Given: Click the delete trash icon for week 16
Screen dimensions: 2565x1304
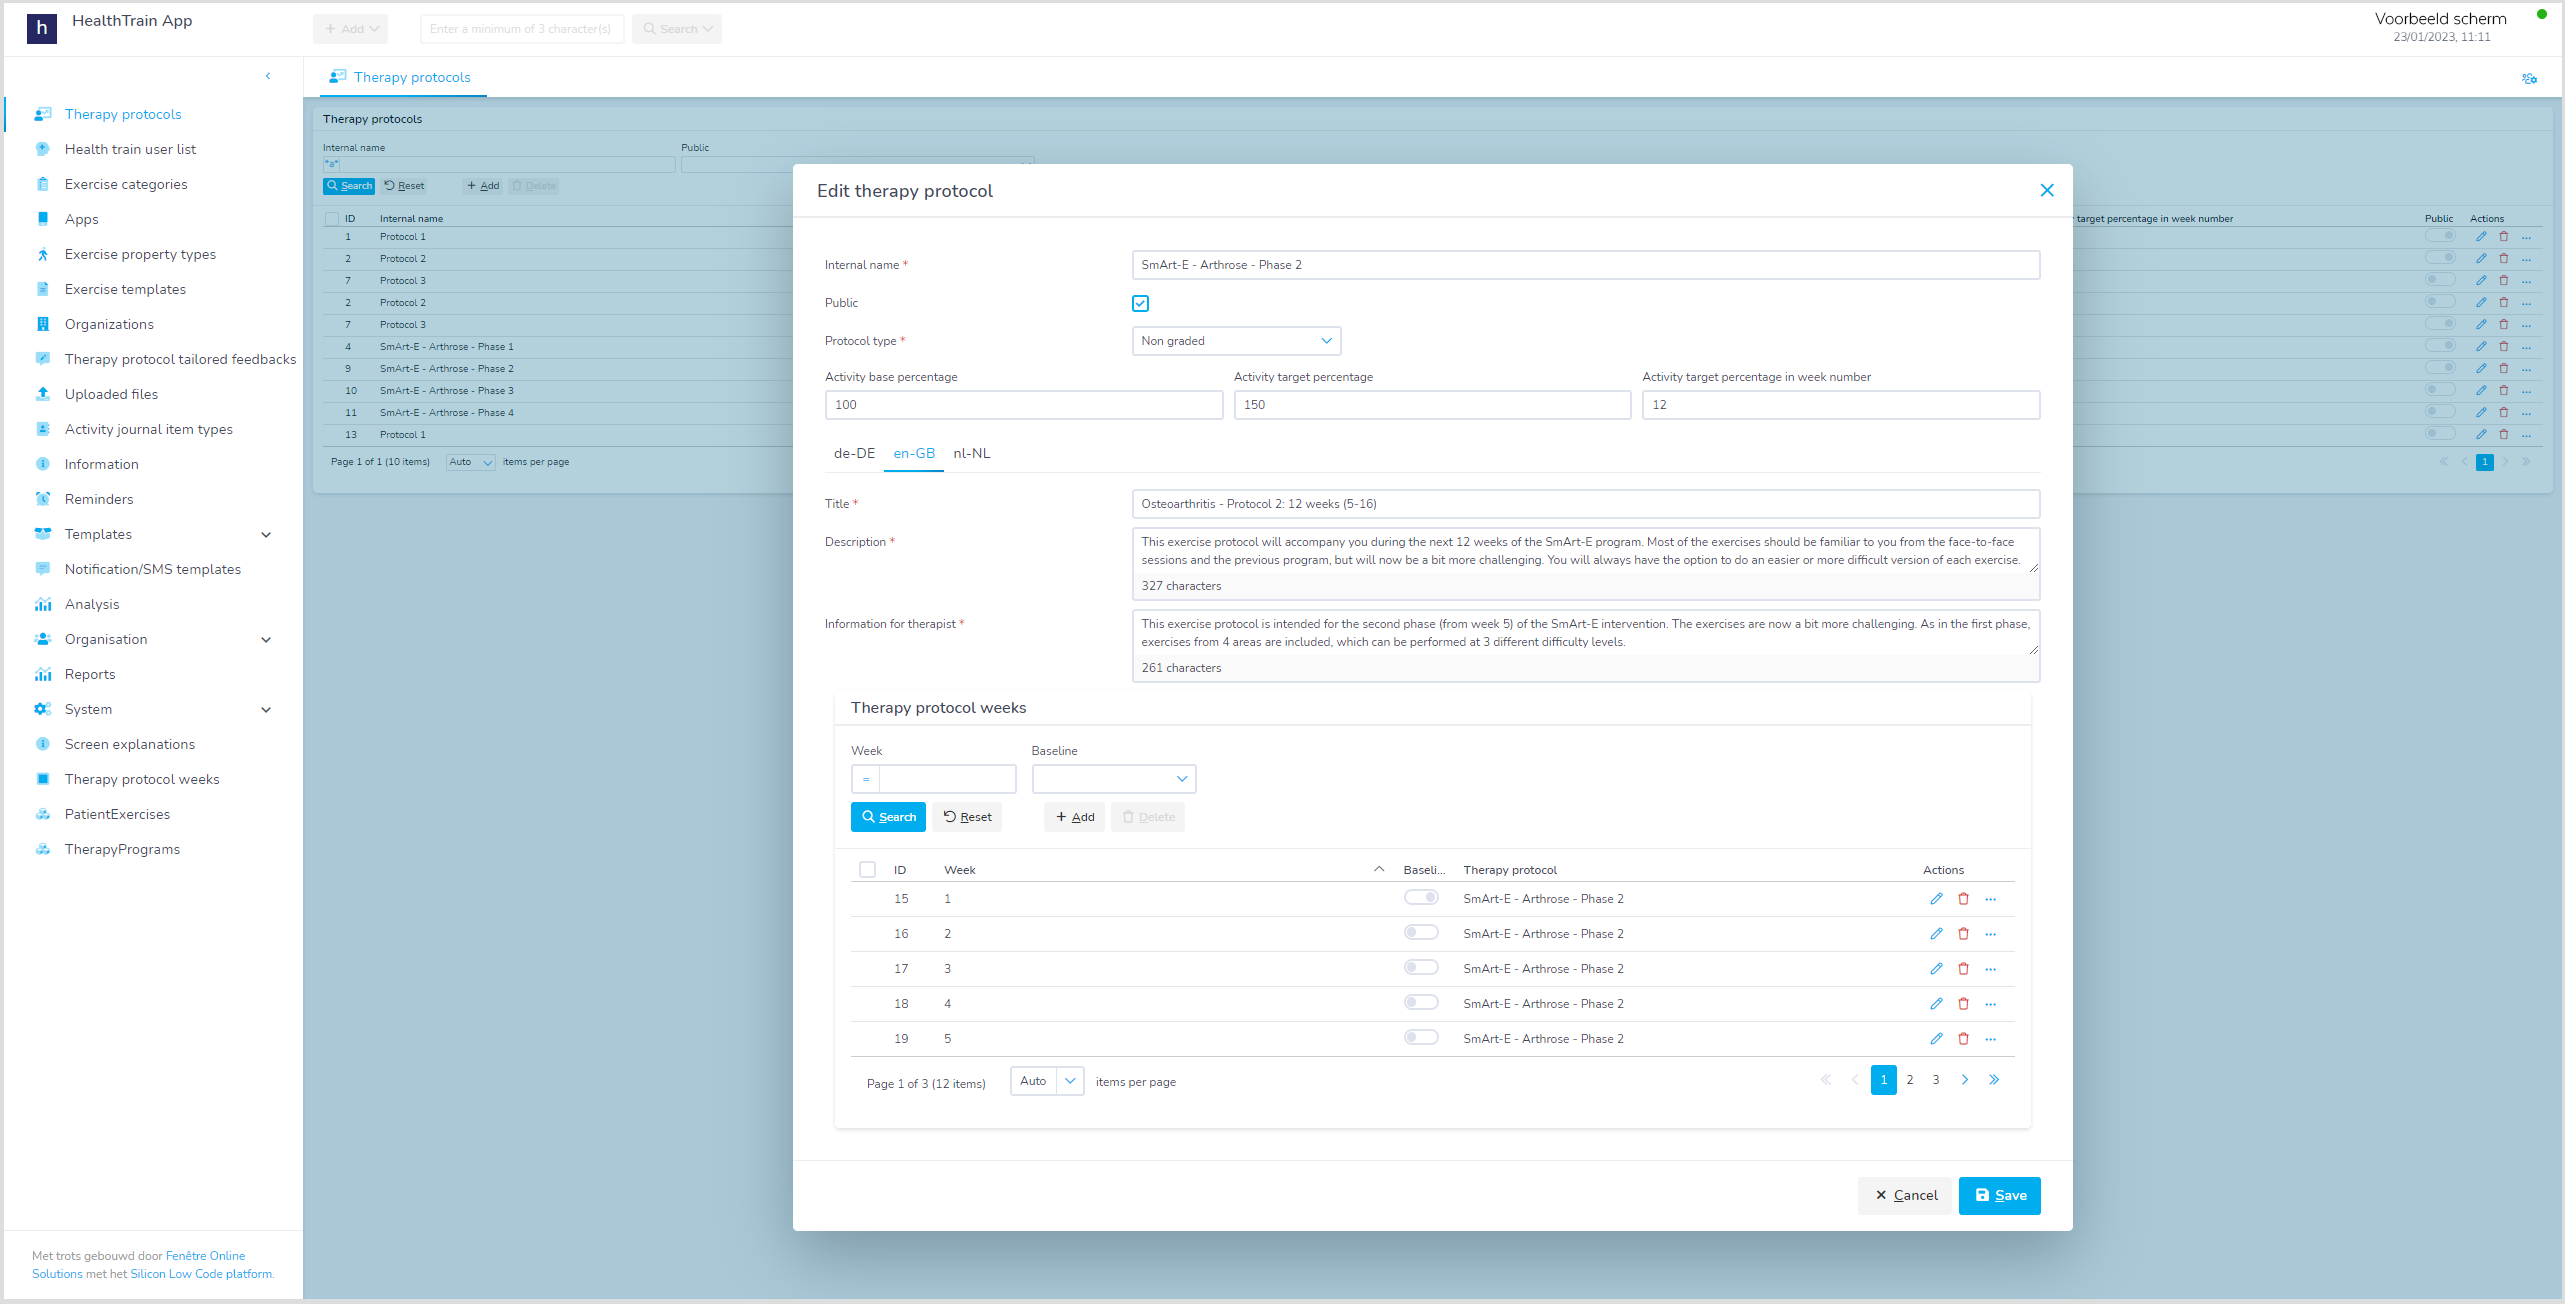Looking at the screenshot, I should 1963,935.
